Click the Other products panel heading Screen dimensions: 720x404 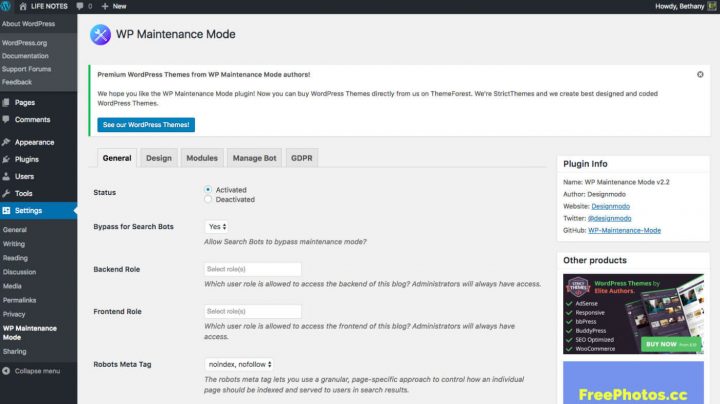[595, 260]
